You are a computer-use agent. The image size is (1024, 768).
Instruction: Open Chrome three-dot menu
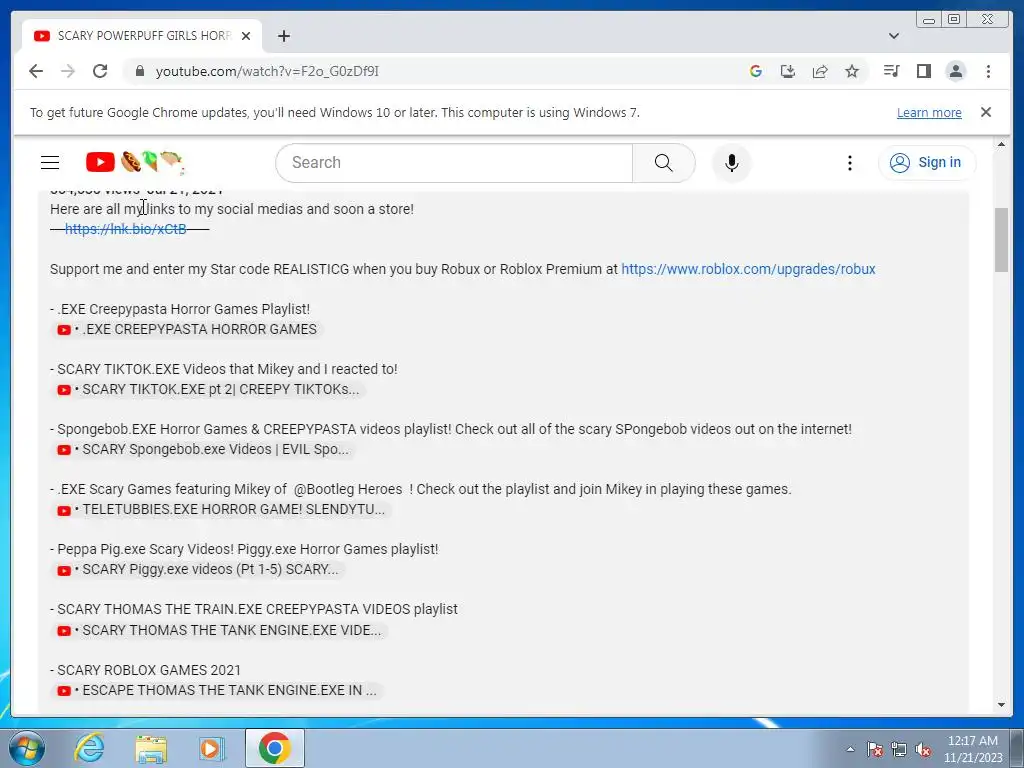(x=988, y=71)
